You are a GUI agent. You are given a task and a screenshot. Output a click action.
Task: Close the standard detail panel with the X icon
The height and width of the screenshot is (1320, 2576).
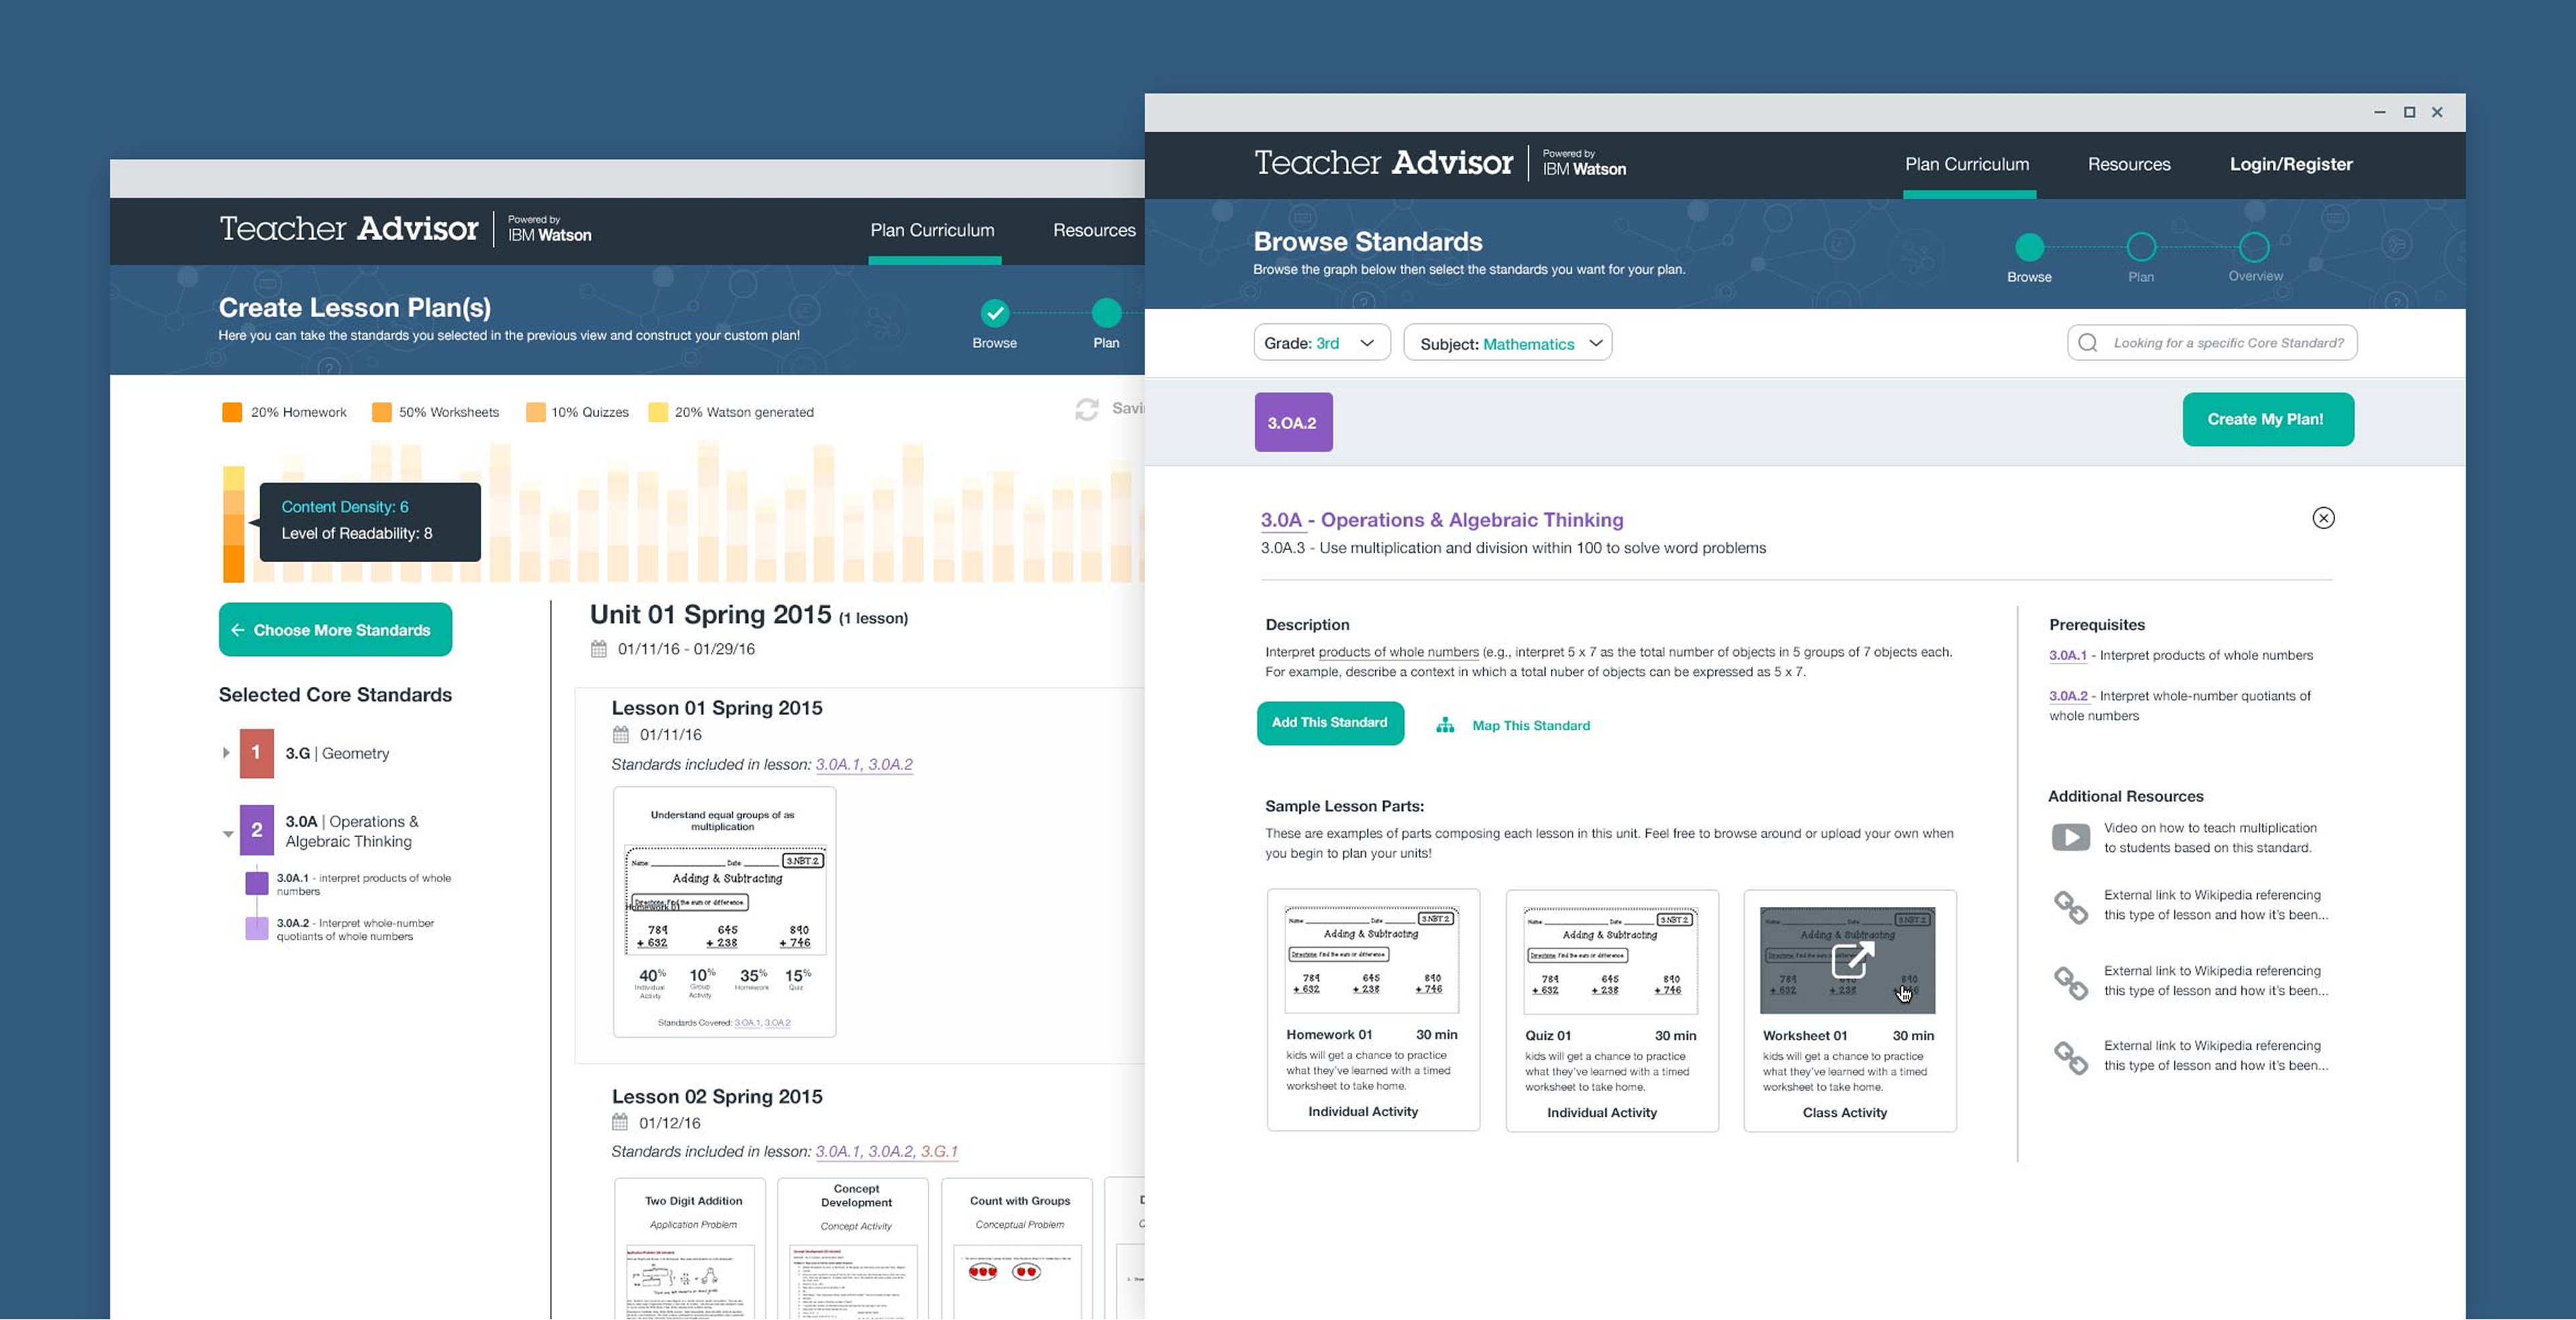tap(2323, 518)
